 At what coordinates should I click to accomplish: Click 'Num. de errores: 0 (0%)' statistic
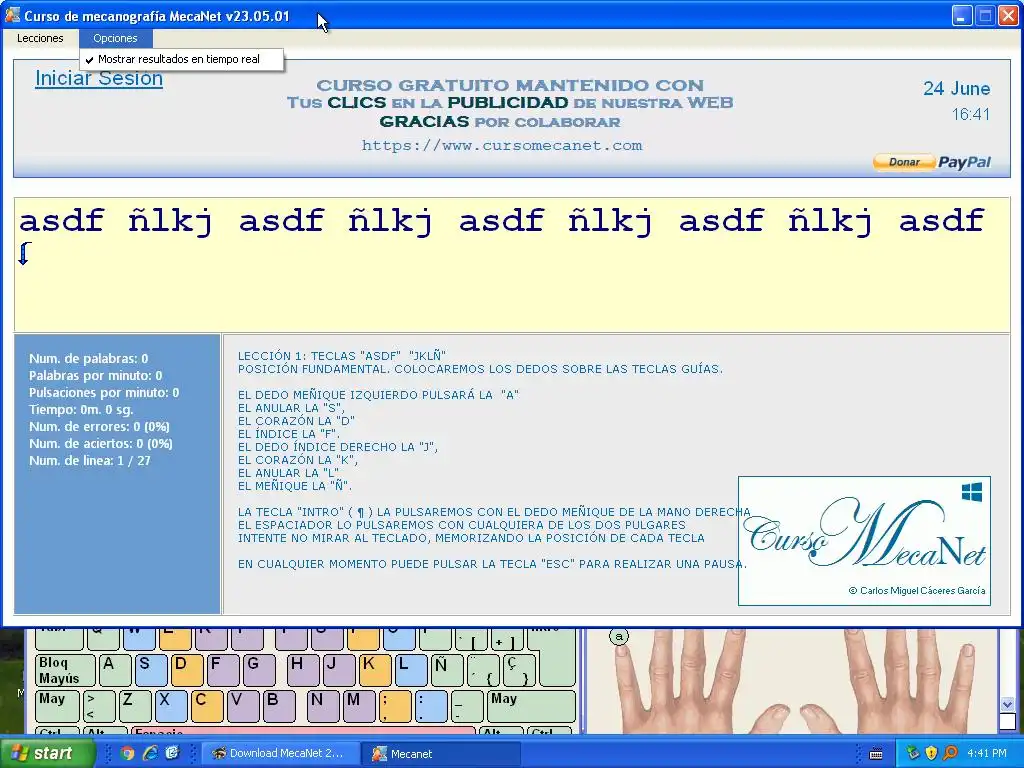(x=99, y=426)
